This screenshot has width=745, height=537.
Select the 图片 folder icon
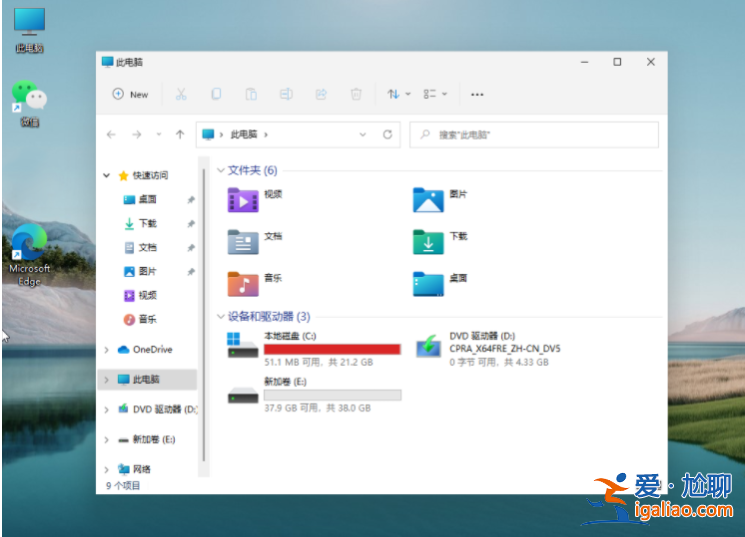pyautogui.click(x=428, y=200)
